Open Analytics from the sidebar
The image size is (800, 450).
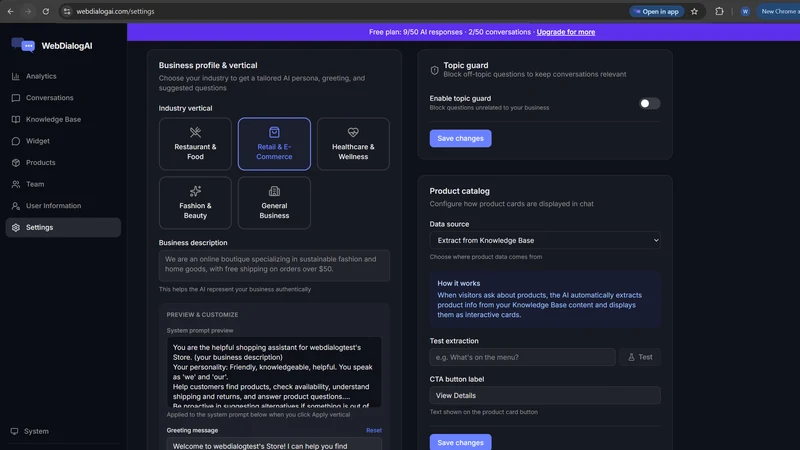click(63, 76)
